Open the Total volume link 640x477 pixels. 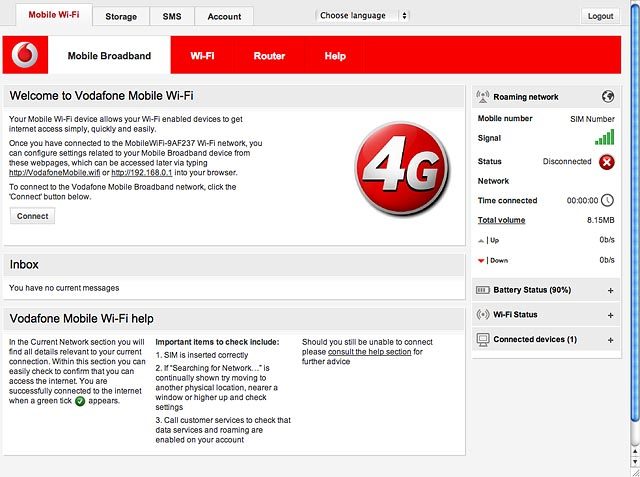pyautogui.click(x=501, y=220)
